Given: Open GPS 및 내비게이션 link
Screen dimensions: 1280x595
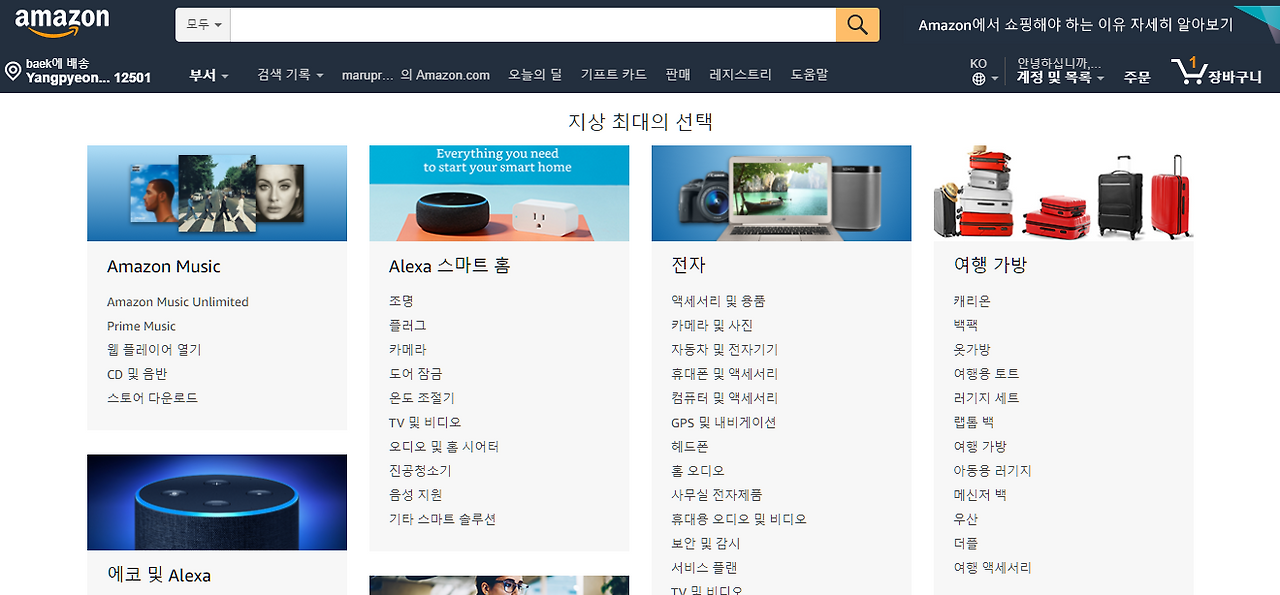Looking at the screenshot, I should (x=724, y=422).
